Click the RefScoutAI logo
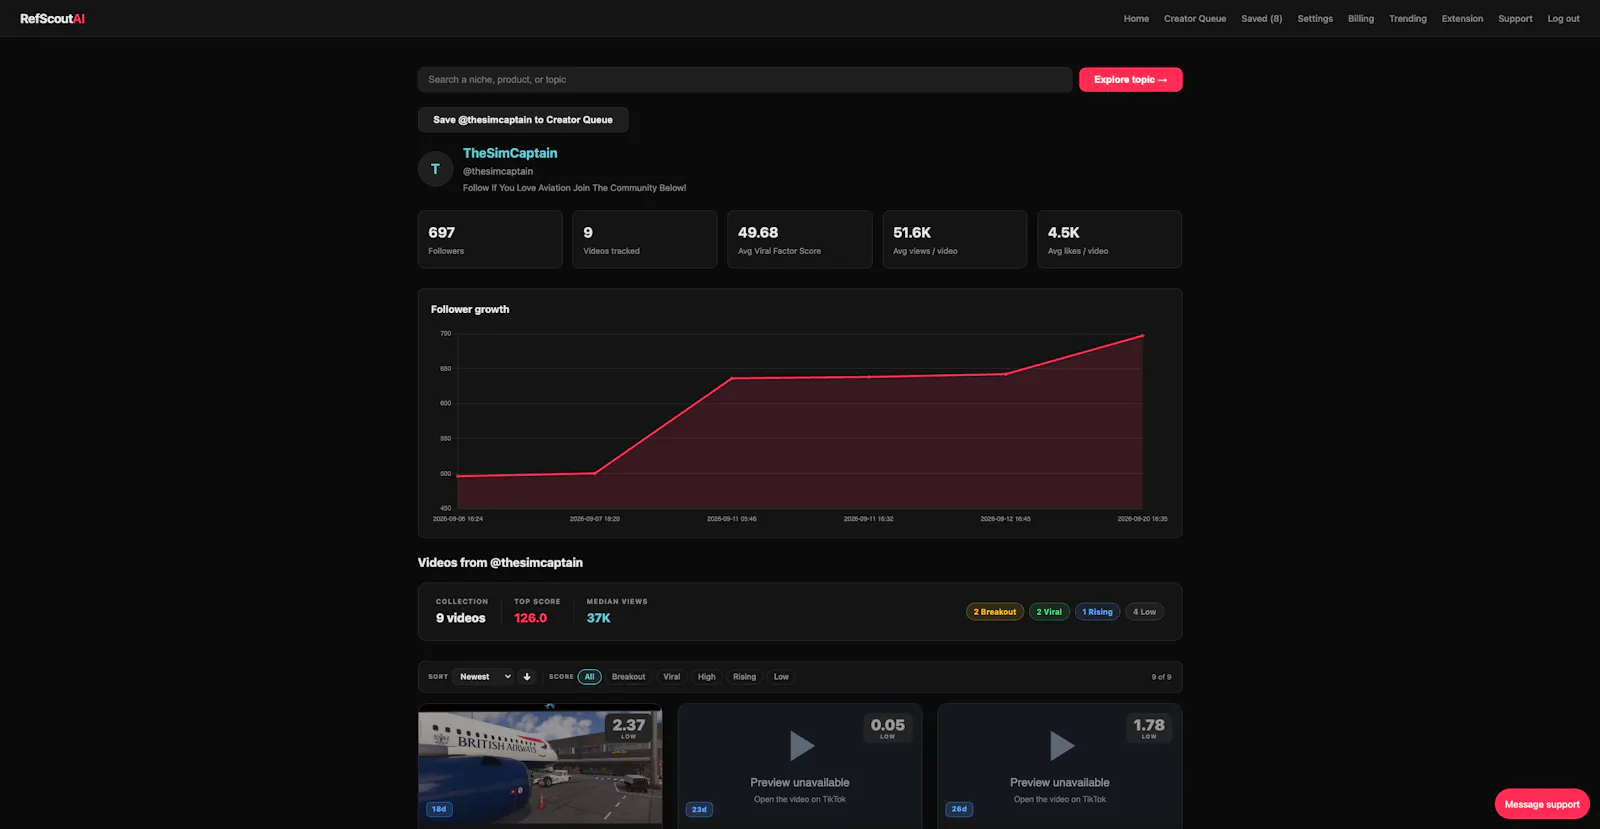 click(x=52, y=19)
